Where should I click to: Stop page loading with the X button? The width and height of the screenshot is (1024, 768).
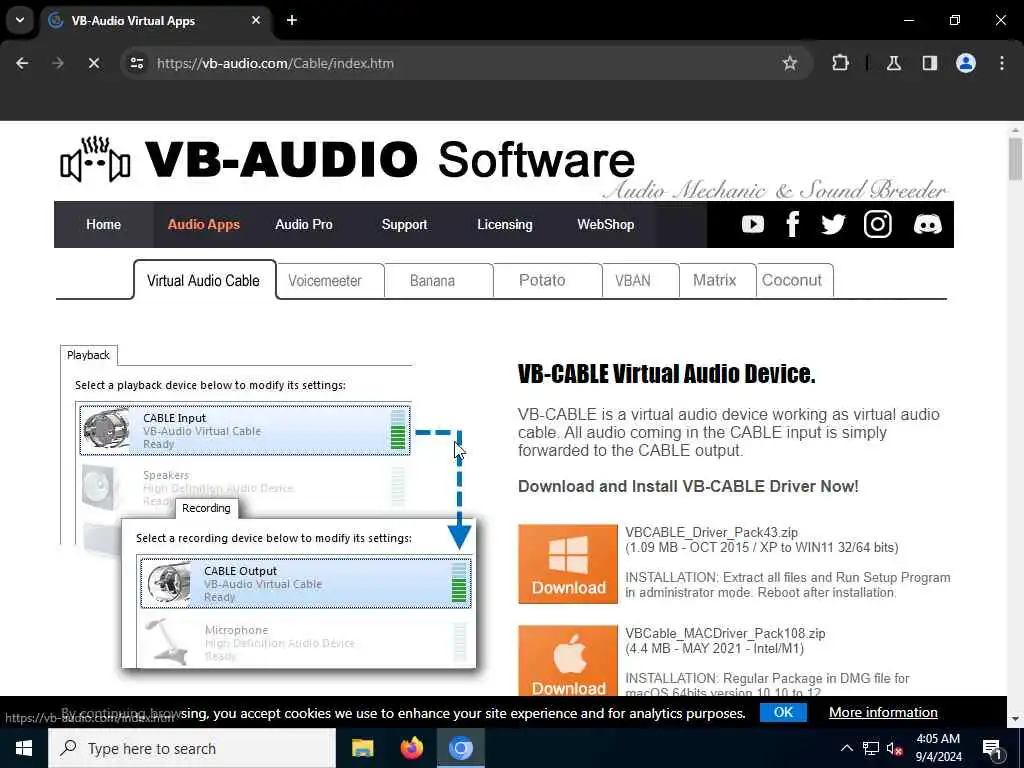93,63
